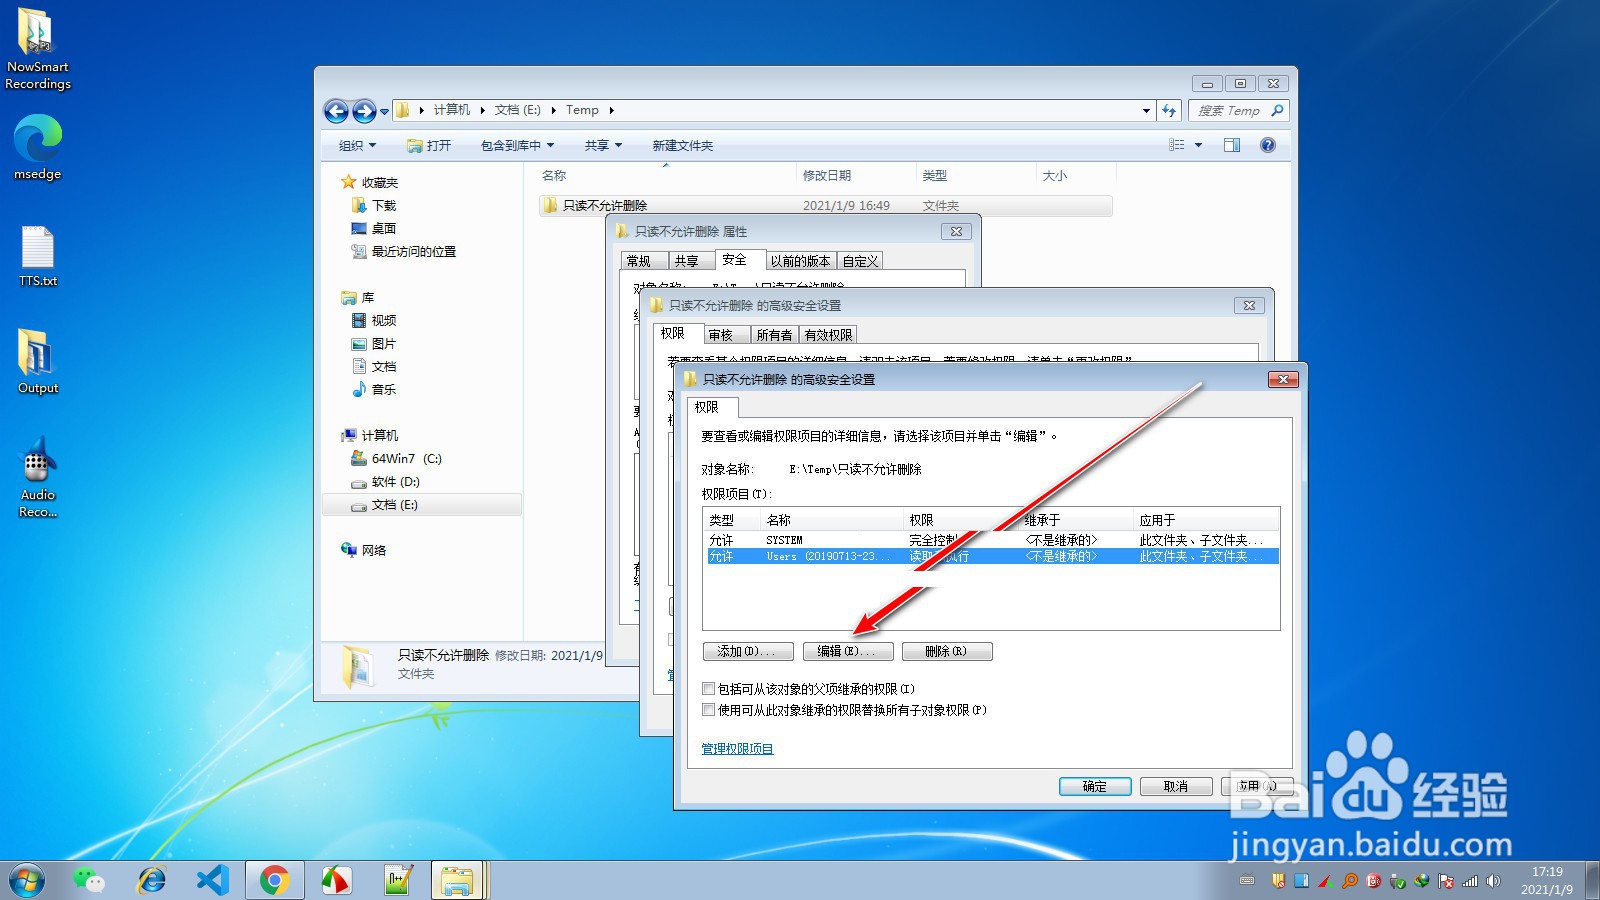Open address bar history dropdown arrow

coord(1146,111)
